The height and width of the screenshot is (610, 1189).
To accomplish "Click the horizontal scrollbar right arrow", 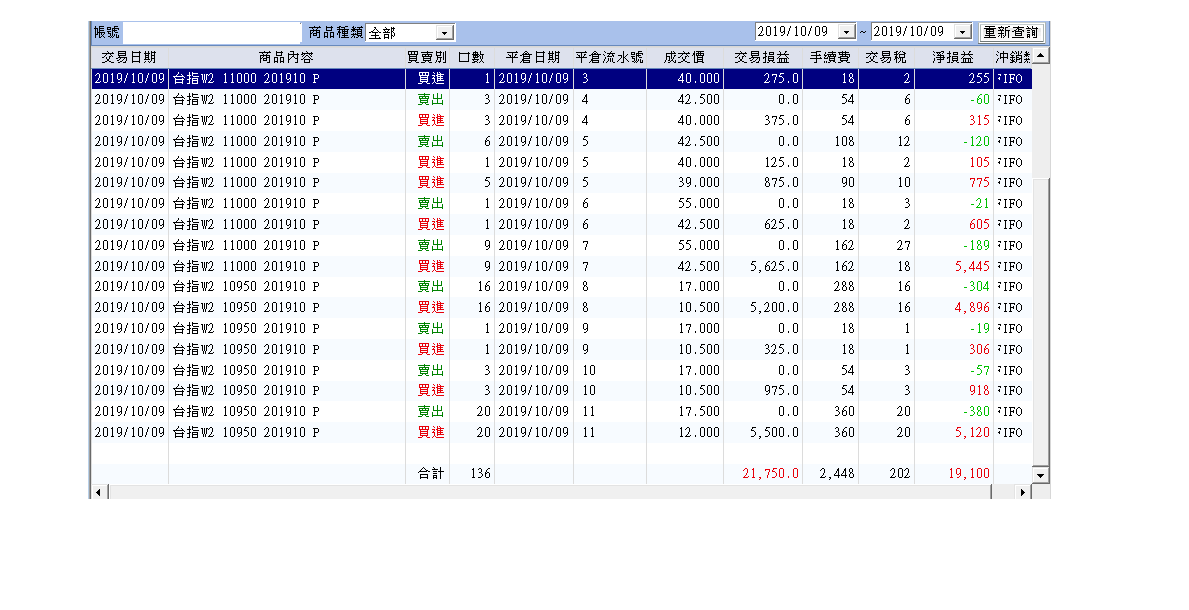I will 1023,492.
